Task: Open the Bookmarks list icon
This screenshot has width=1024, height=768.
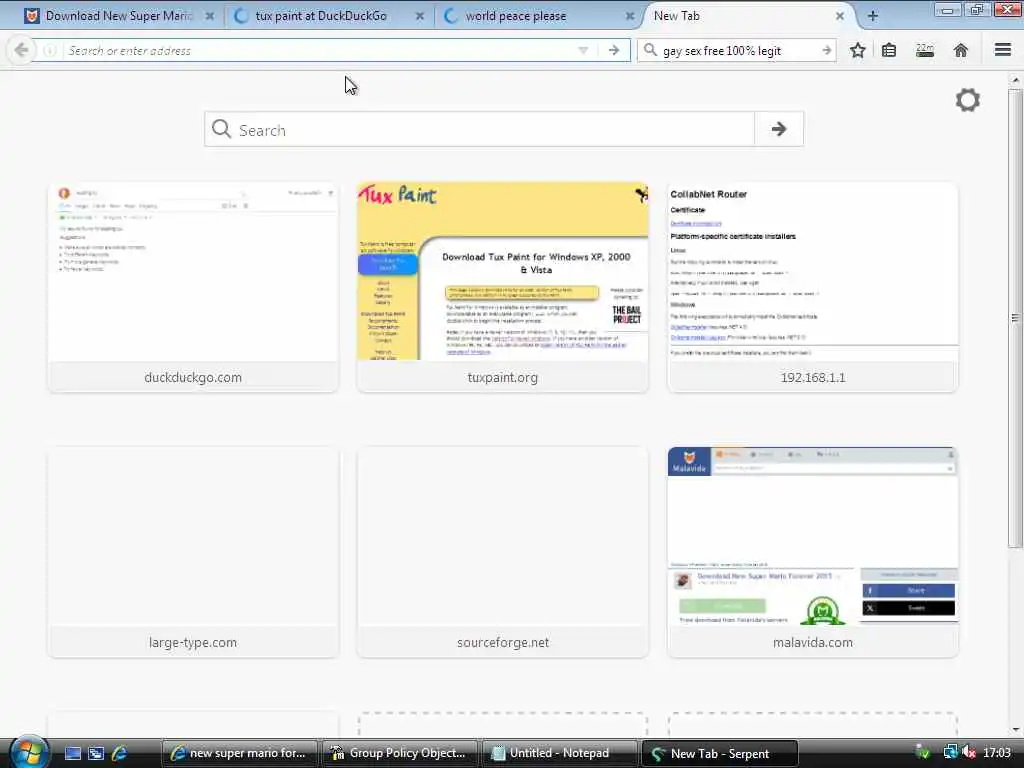Action: tap(889, 50)
